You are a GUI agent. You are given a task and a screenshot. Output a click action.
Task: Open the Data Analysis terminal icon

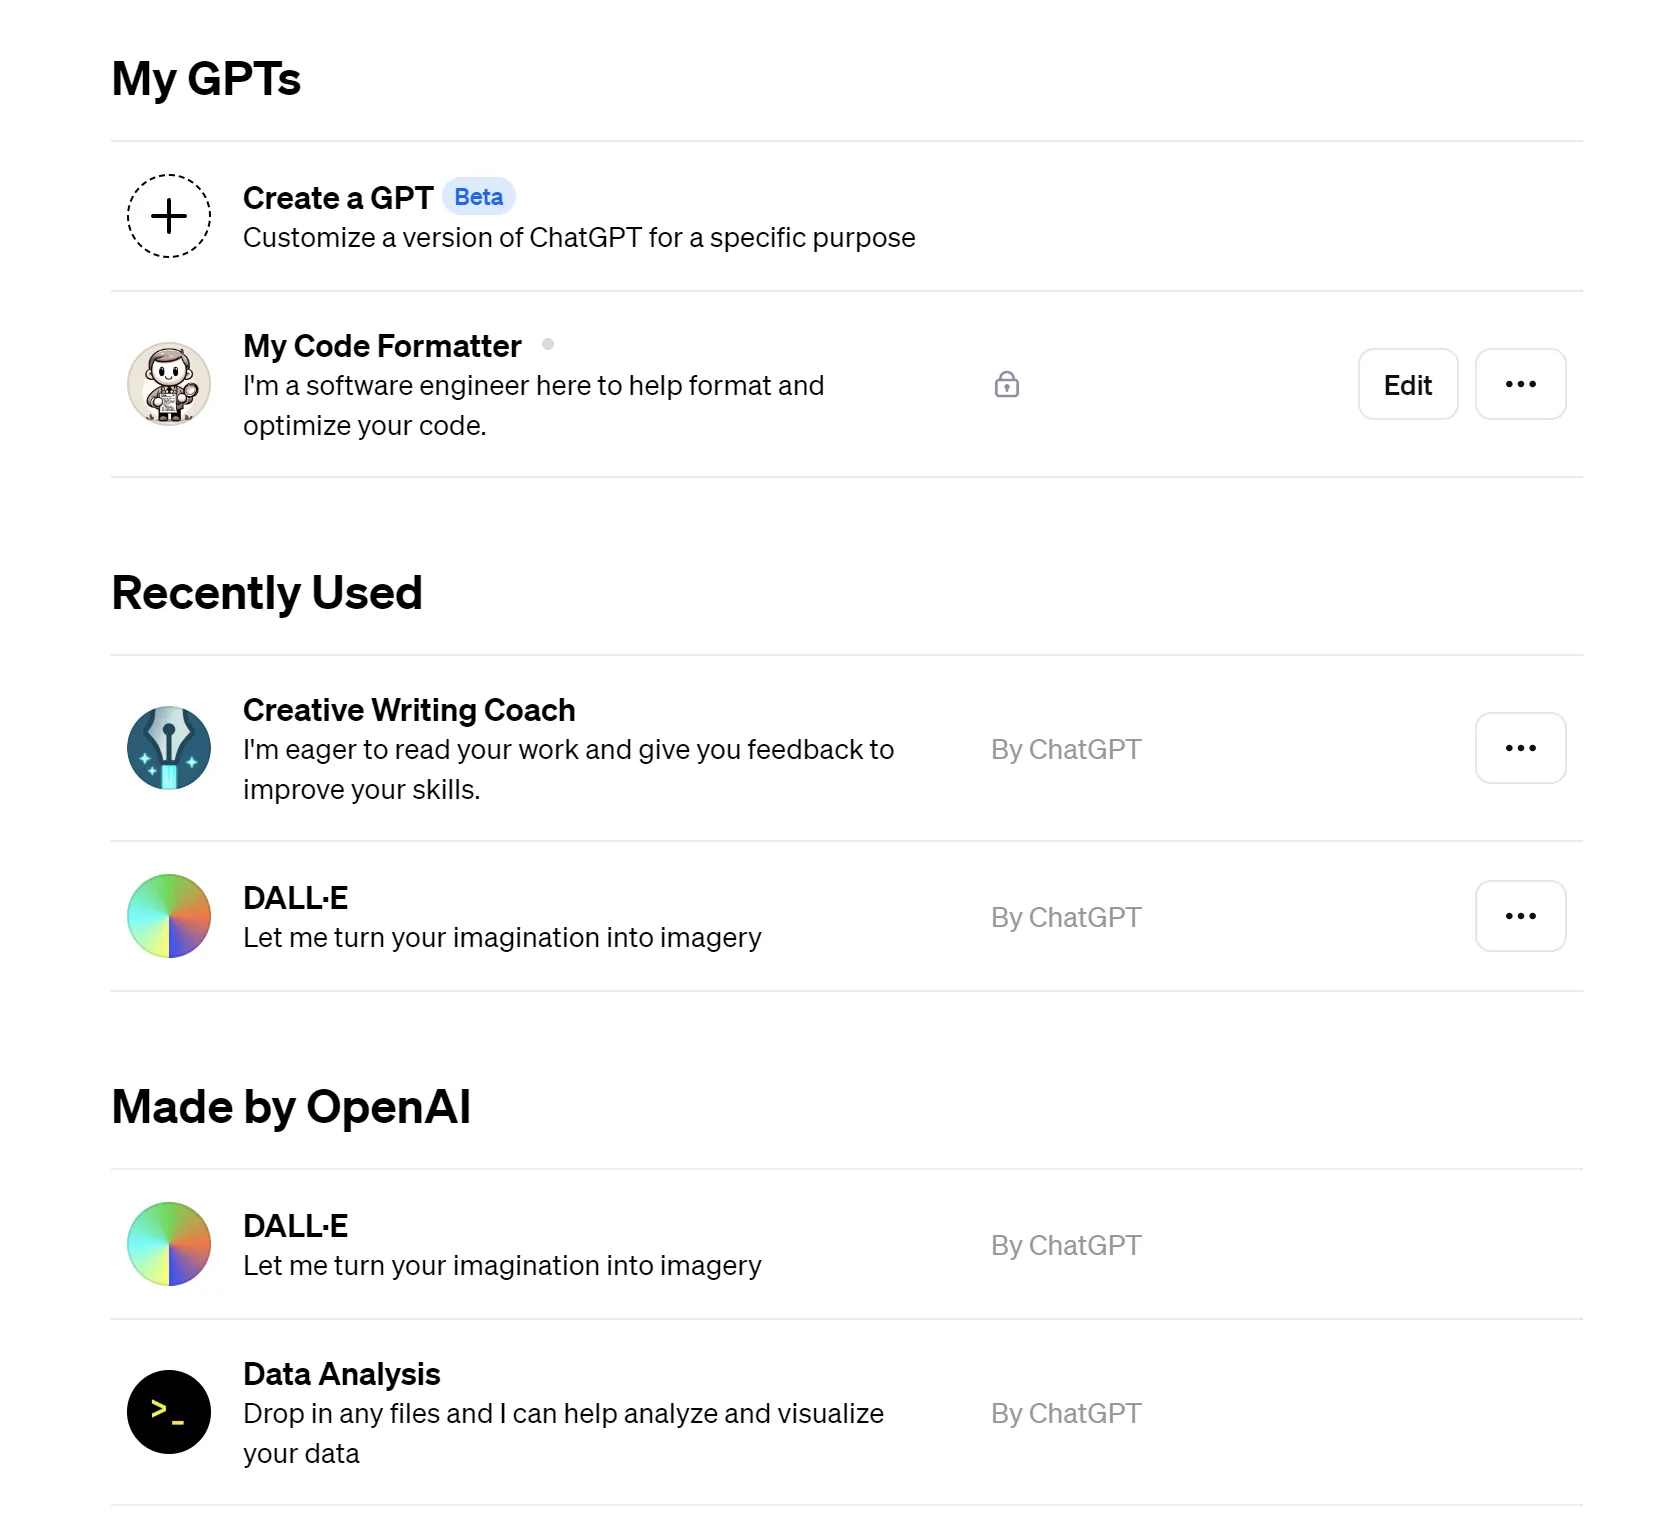tap(169, 1412)
